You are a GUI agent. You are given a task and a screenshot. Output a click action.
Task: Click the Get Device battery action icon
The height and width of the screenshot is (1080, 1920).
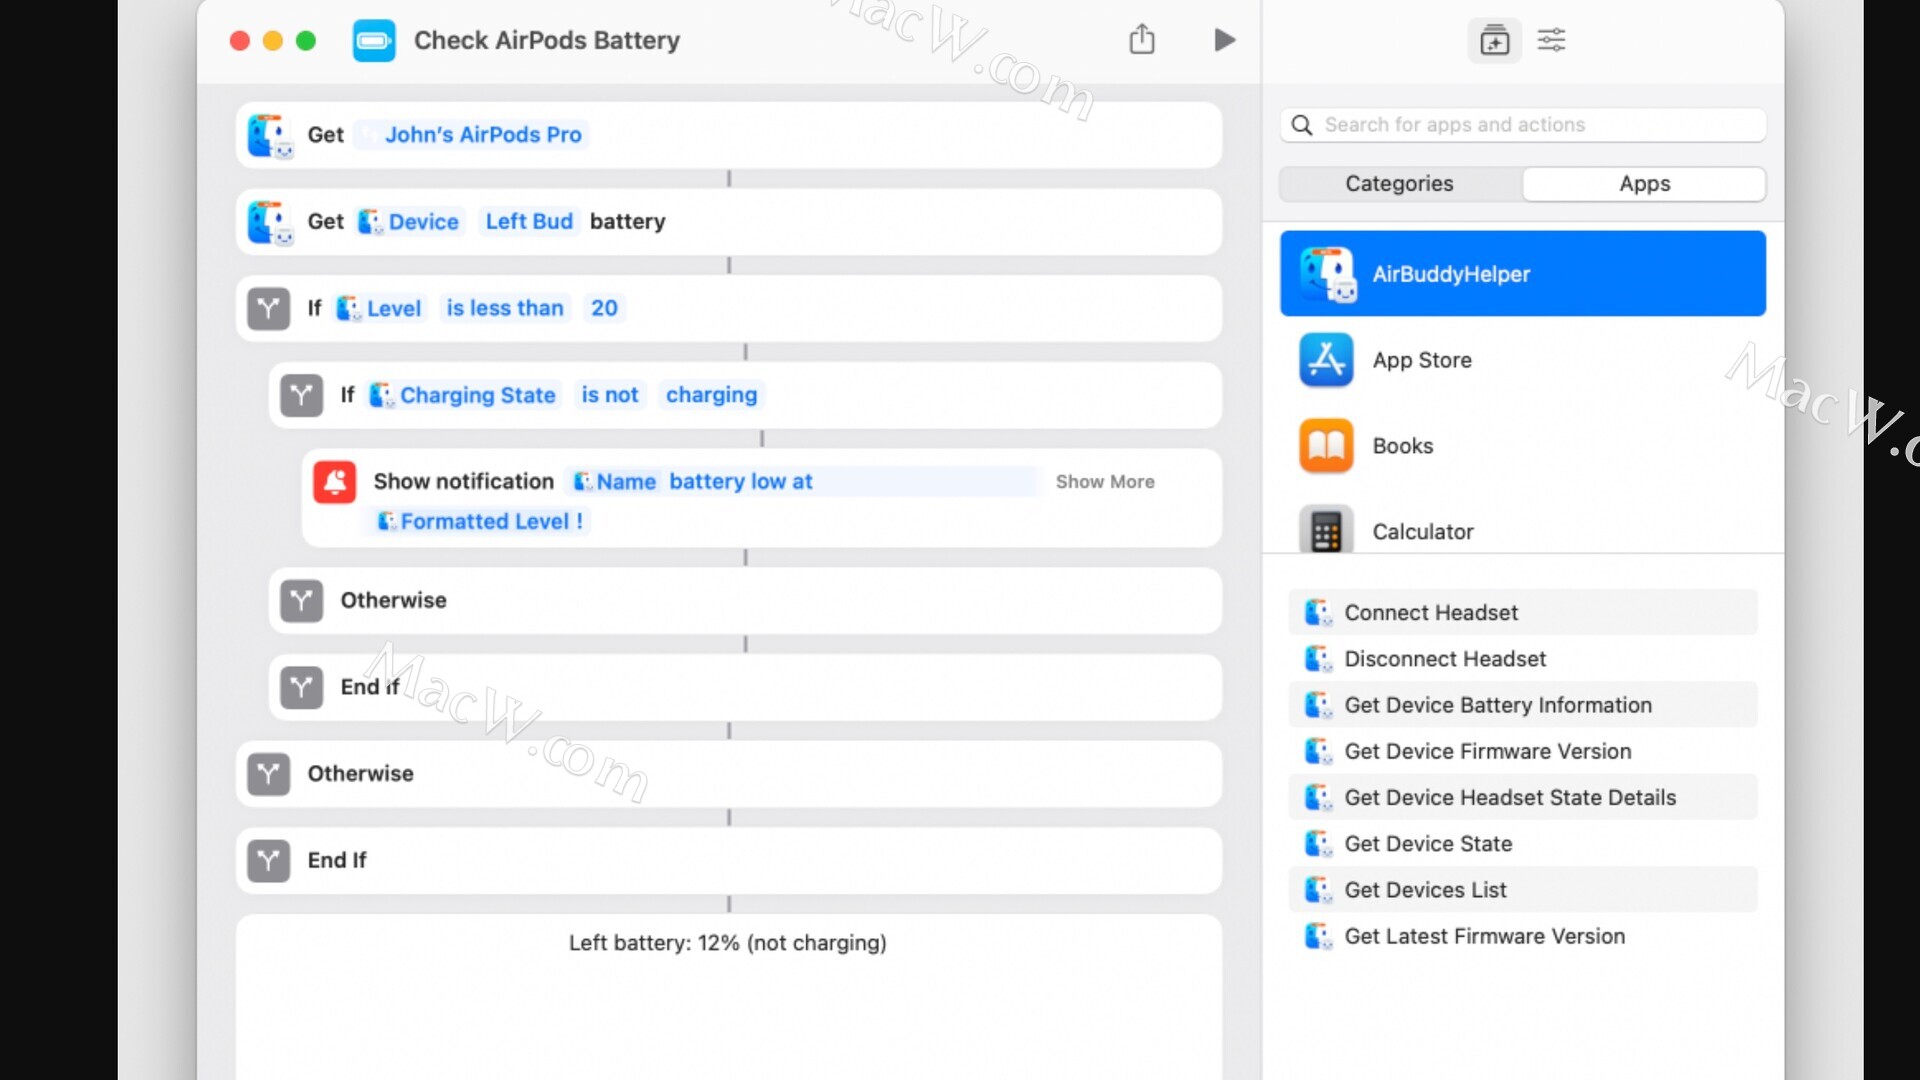270,222
